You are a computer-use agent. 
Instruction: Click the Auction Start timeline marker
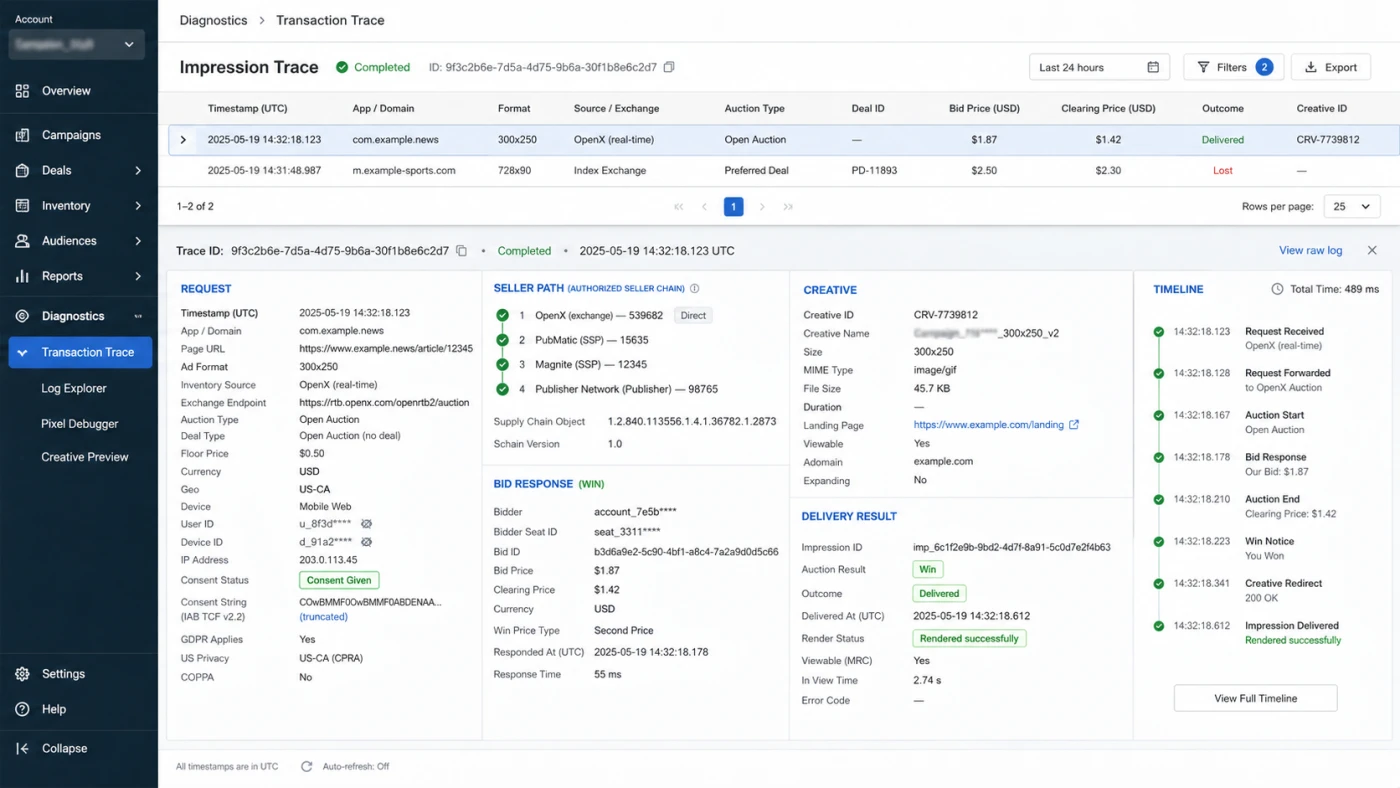[x=1158, y=415]
